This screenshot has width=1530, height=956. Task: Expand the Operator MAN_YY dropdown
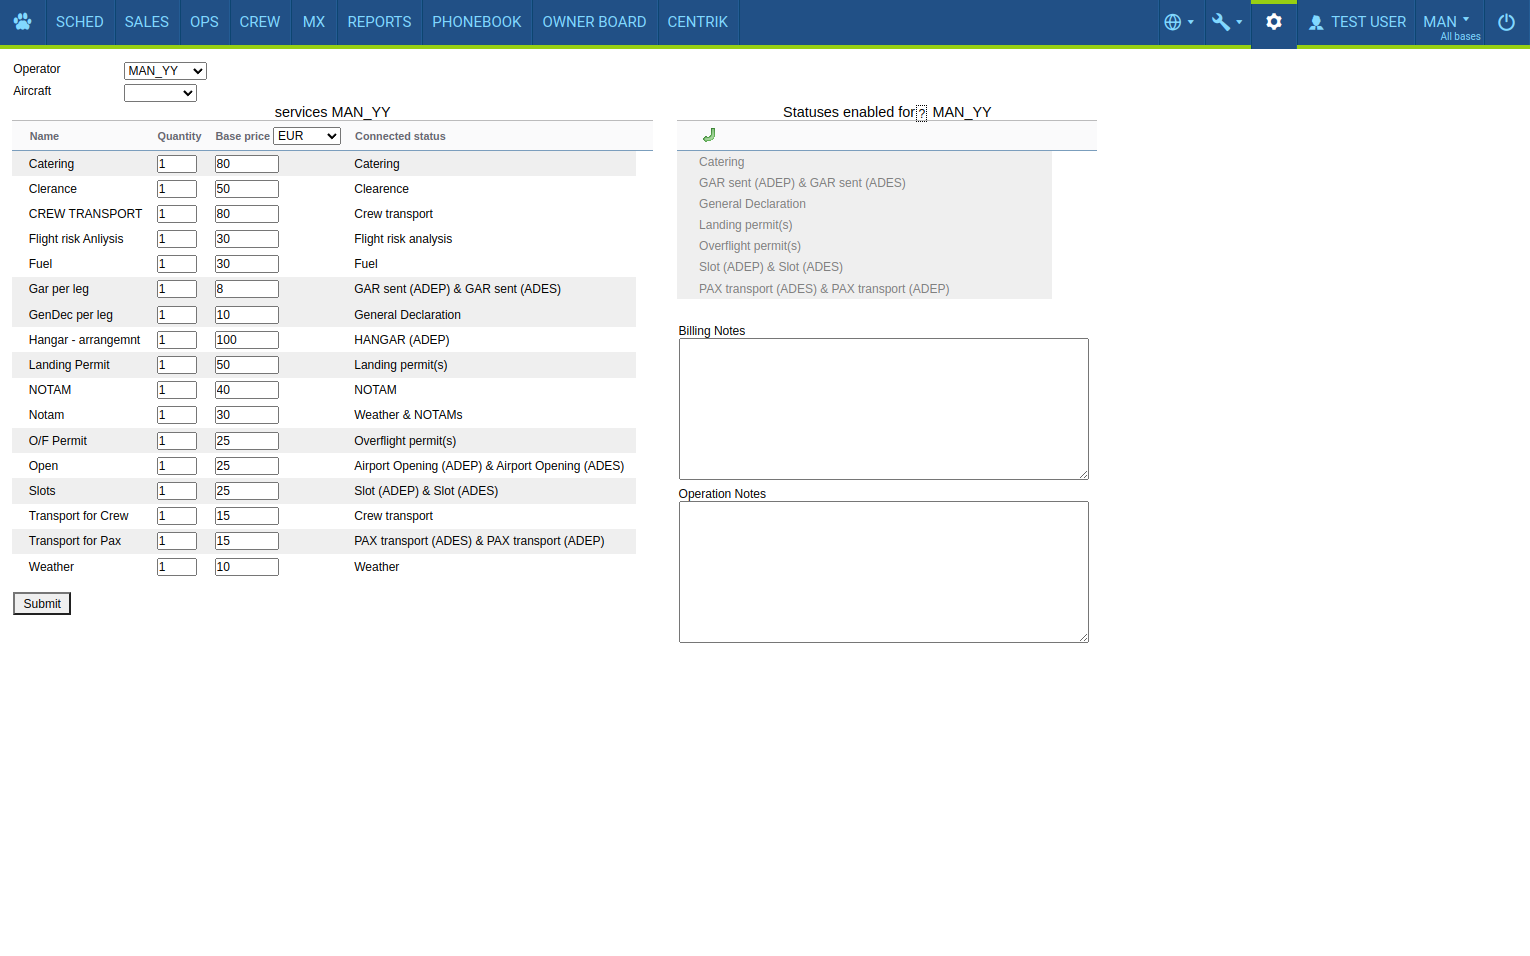click(165, 71)
